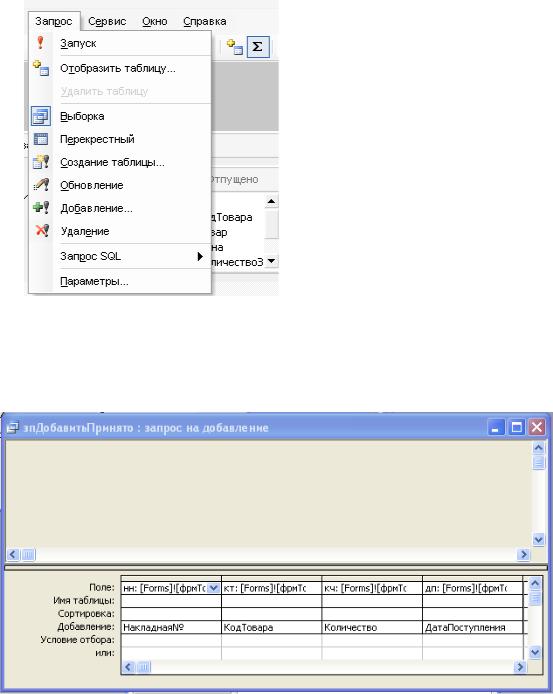Screen dimensions: 553x694
Task: Click grid vertical scroll up arrow
Action: click(x=535, y=584)
